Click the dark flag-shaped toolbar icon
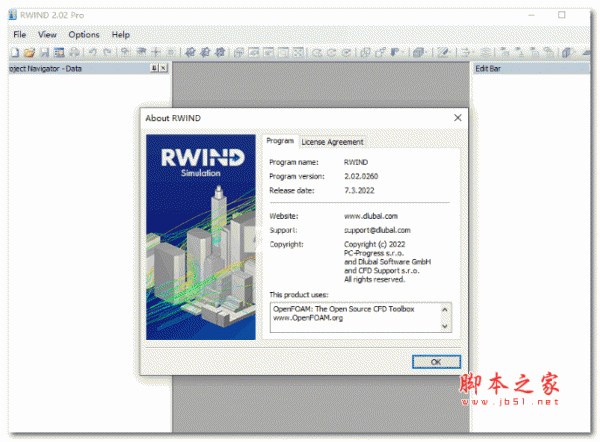The width and height of the screenshot is (600, 442). (x=395, y=52)
